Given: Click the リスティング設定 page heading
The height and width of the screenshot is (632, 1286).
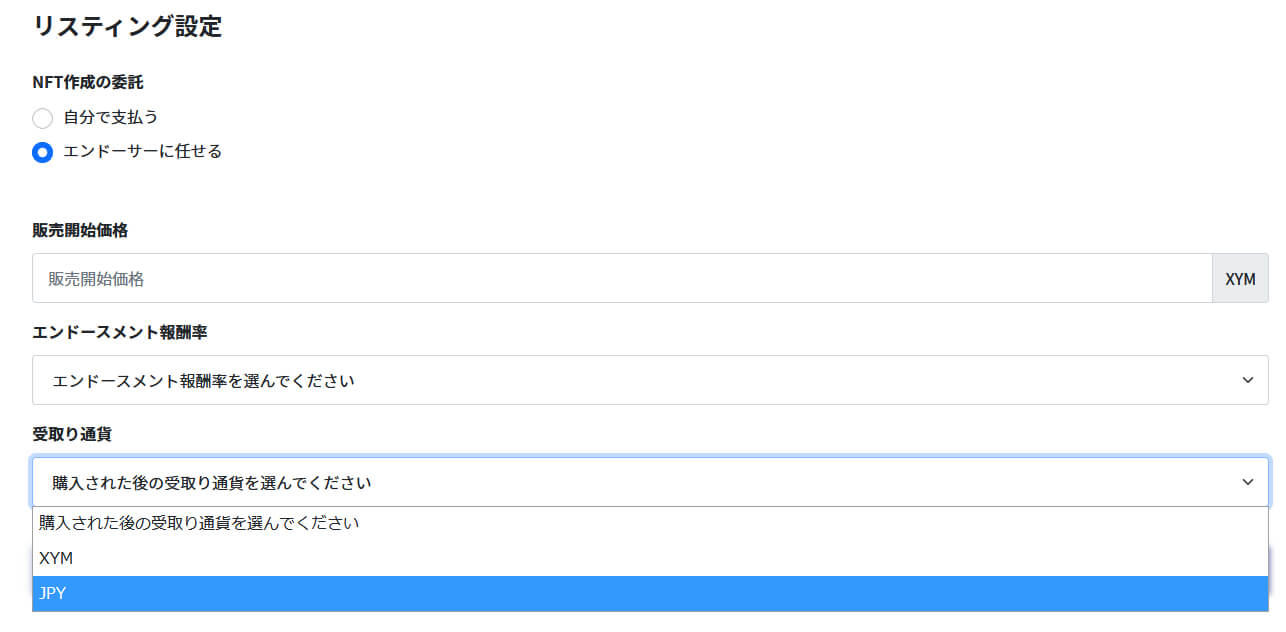Looking at the screenshot, I should (127, 27).
